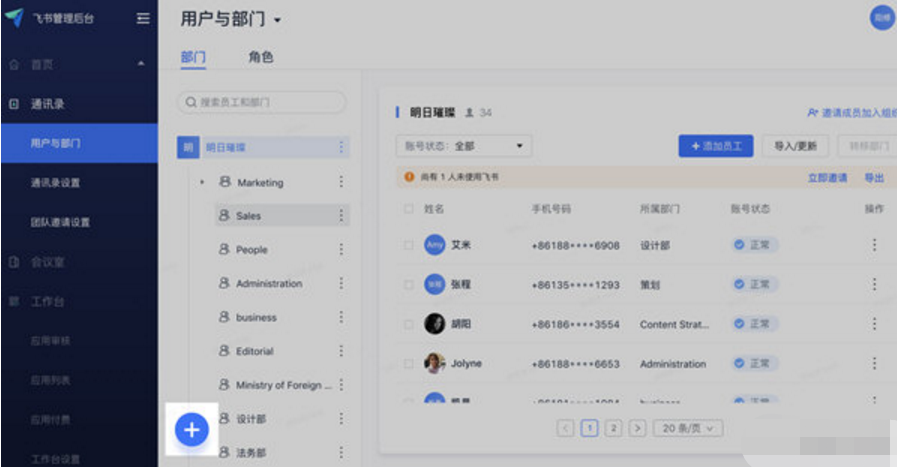Select the Sales department row

tap(282, 216)
